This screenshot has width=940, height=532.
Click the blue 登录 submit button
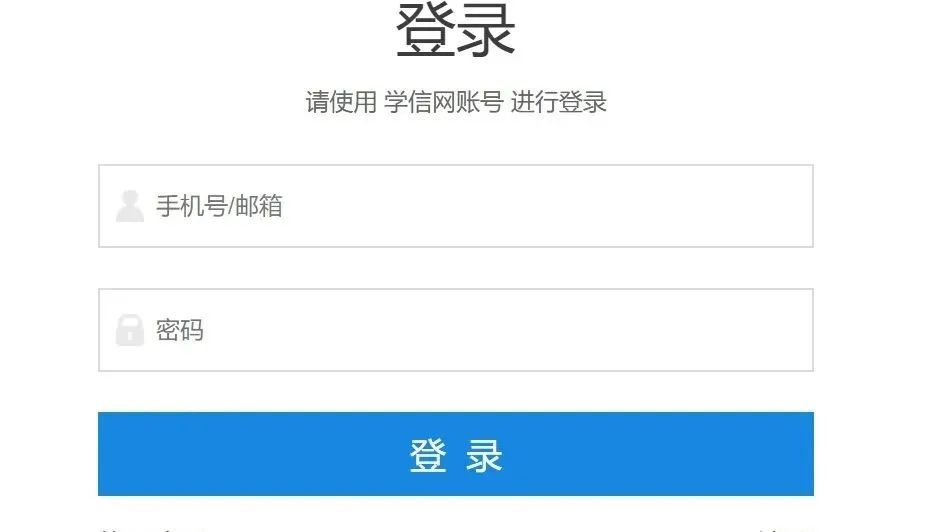point(456,454)
